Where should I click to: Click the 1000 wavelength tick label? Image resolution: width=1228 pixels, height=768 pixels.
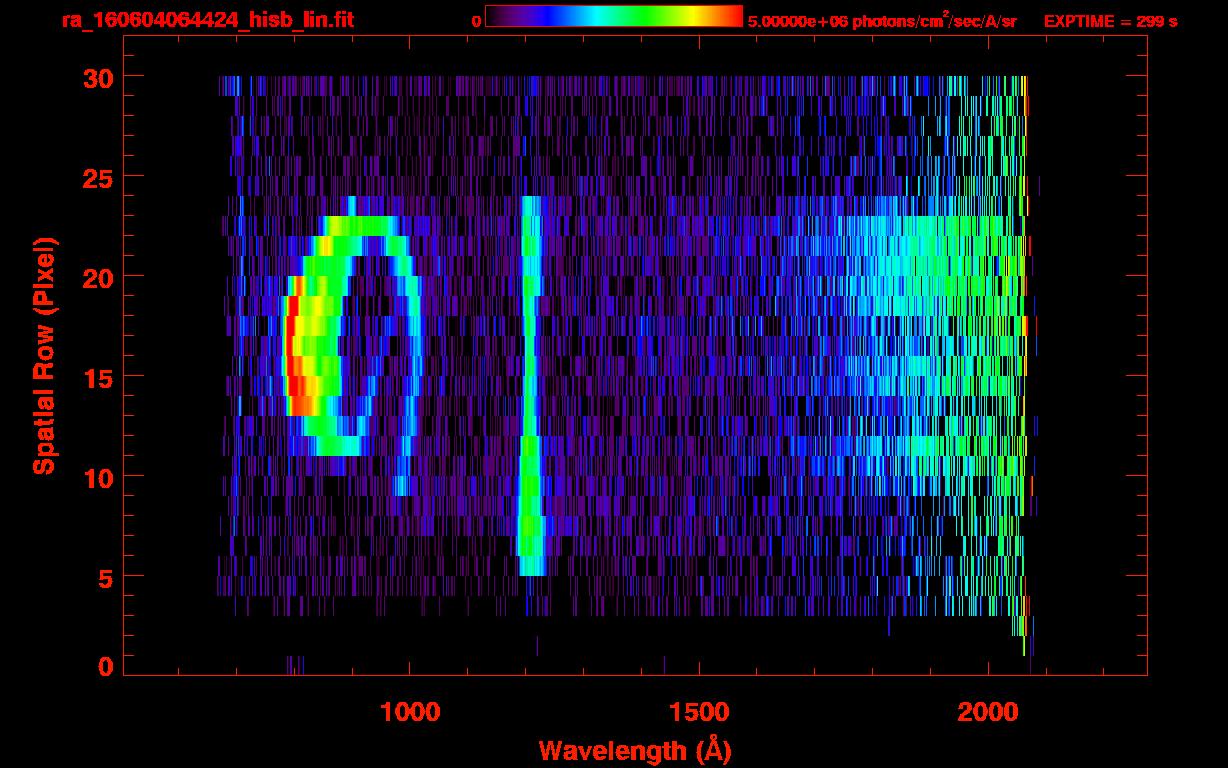(x=410, y=712)
